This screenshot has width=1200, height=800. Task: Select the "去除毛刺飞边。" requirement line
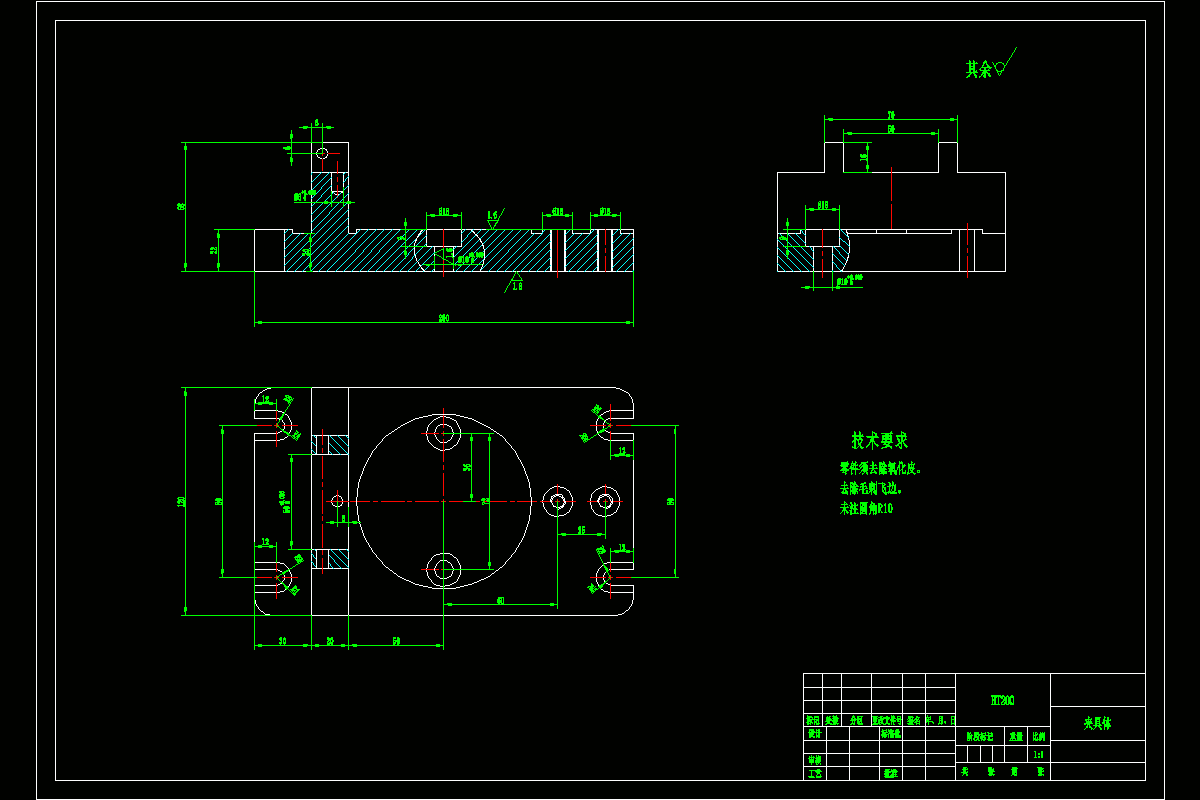coord(871,488)
